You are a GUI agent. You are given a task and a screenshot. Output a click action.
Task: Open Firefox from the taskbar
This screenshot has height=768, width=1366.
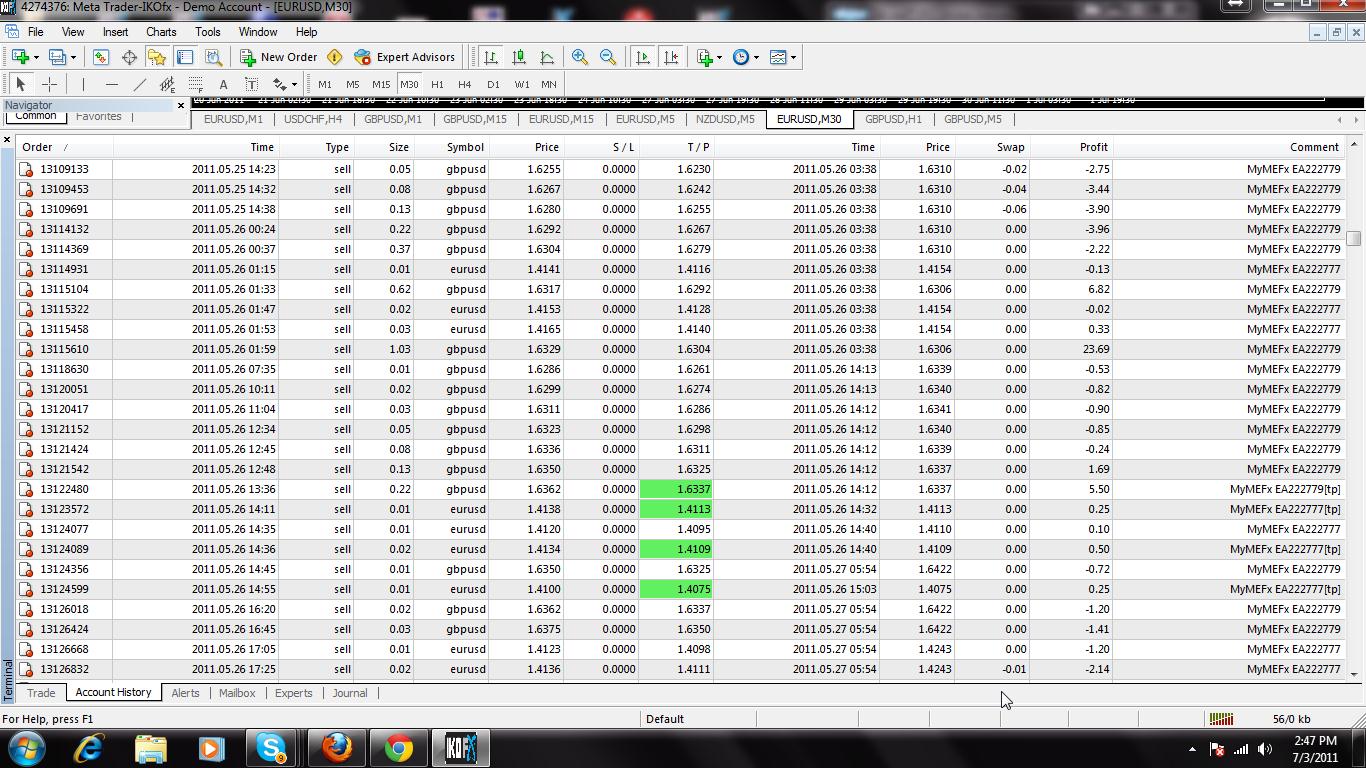click(337, 748)
